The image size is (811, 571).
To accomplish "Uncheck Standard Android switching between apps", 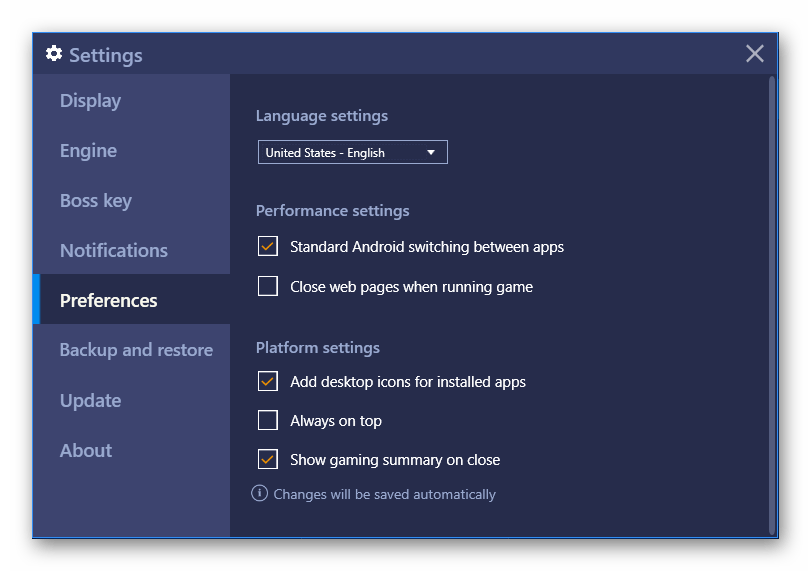I will [268, 246].
